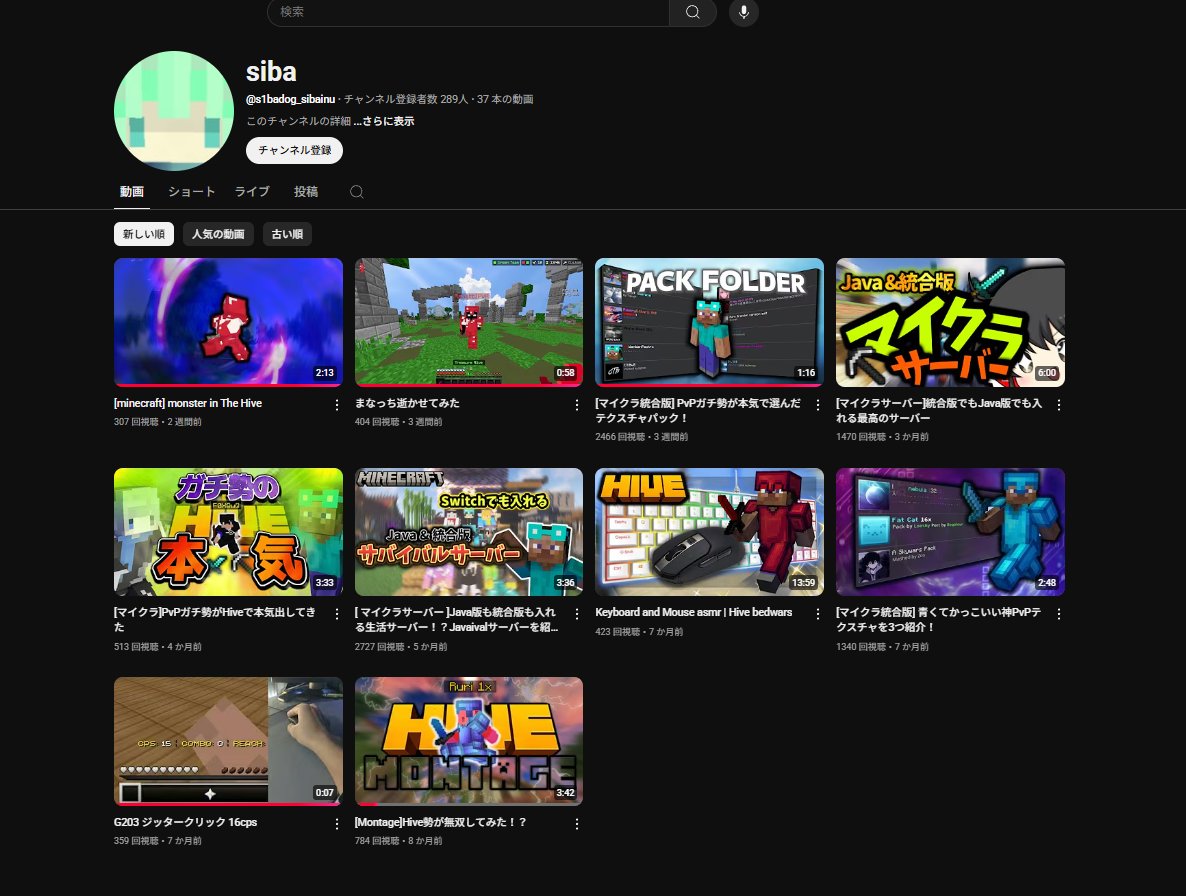Open title link まなっち逝かせてみた

tap(407, 403)
